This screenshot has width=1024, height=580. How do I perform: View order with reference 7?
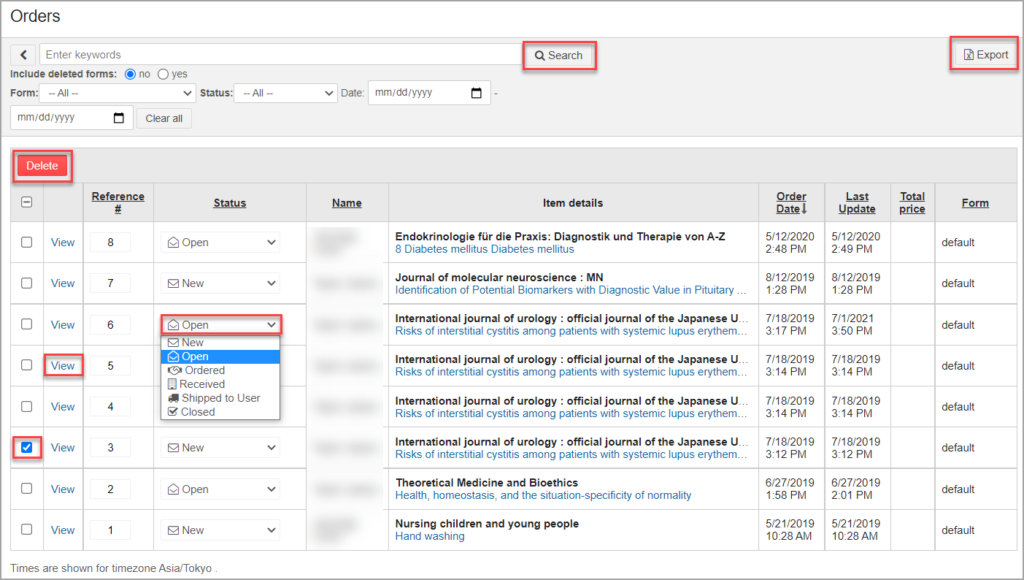(63, 283)
